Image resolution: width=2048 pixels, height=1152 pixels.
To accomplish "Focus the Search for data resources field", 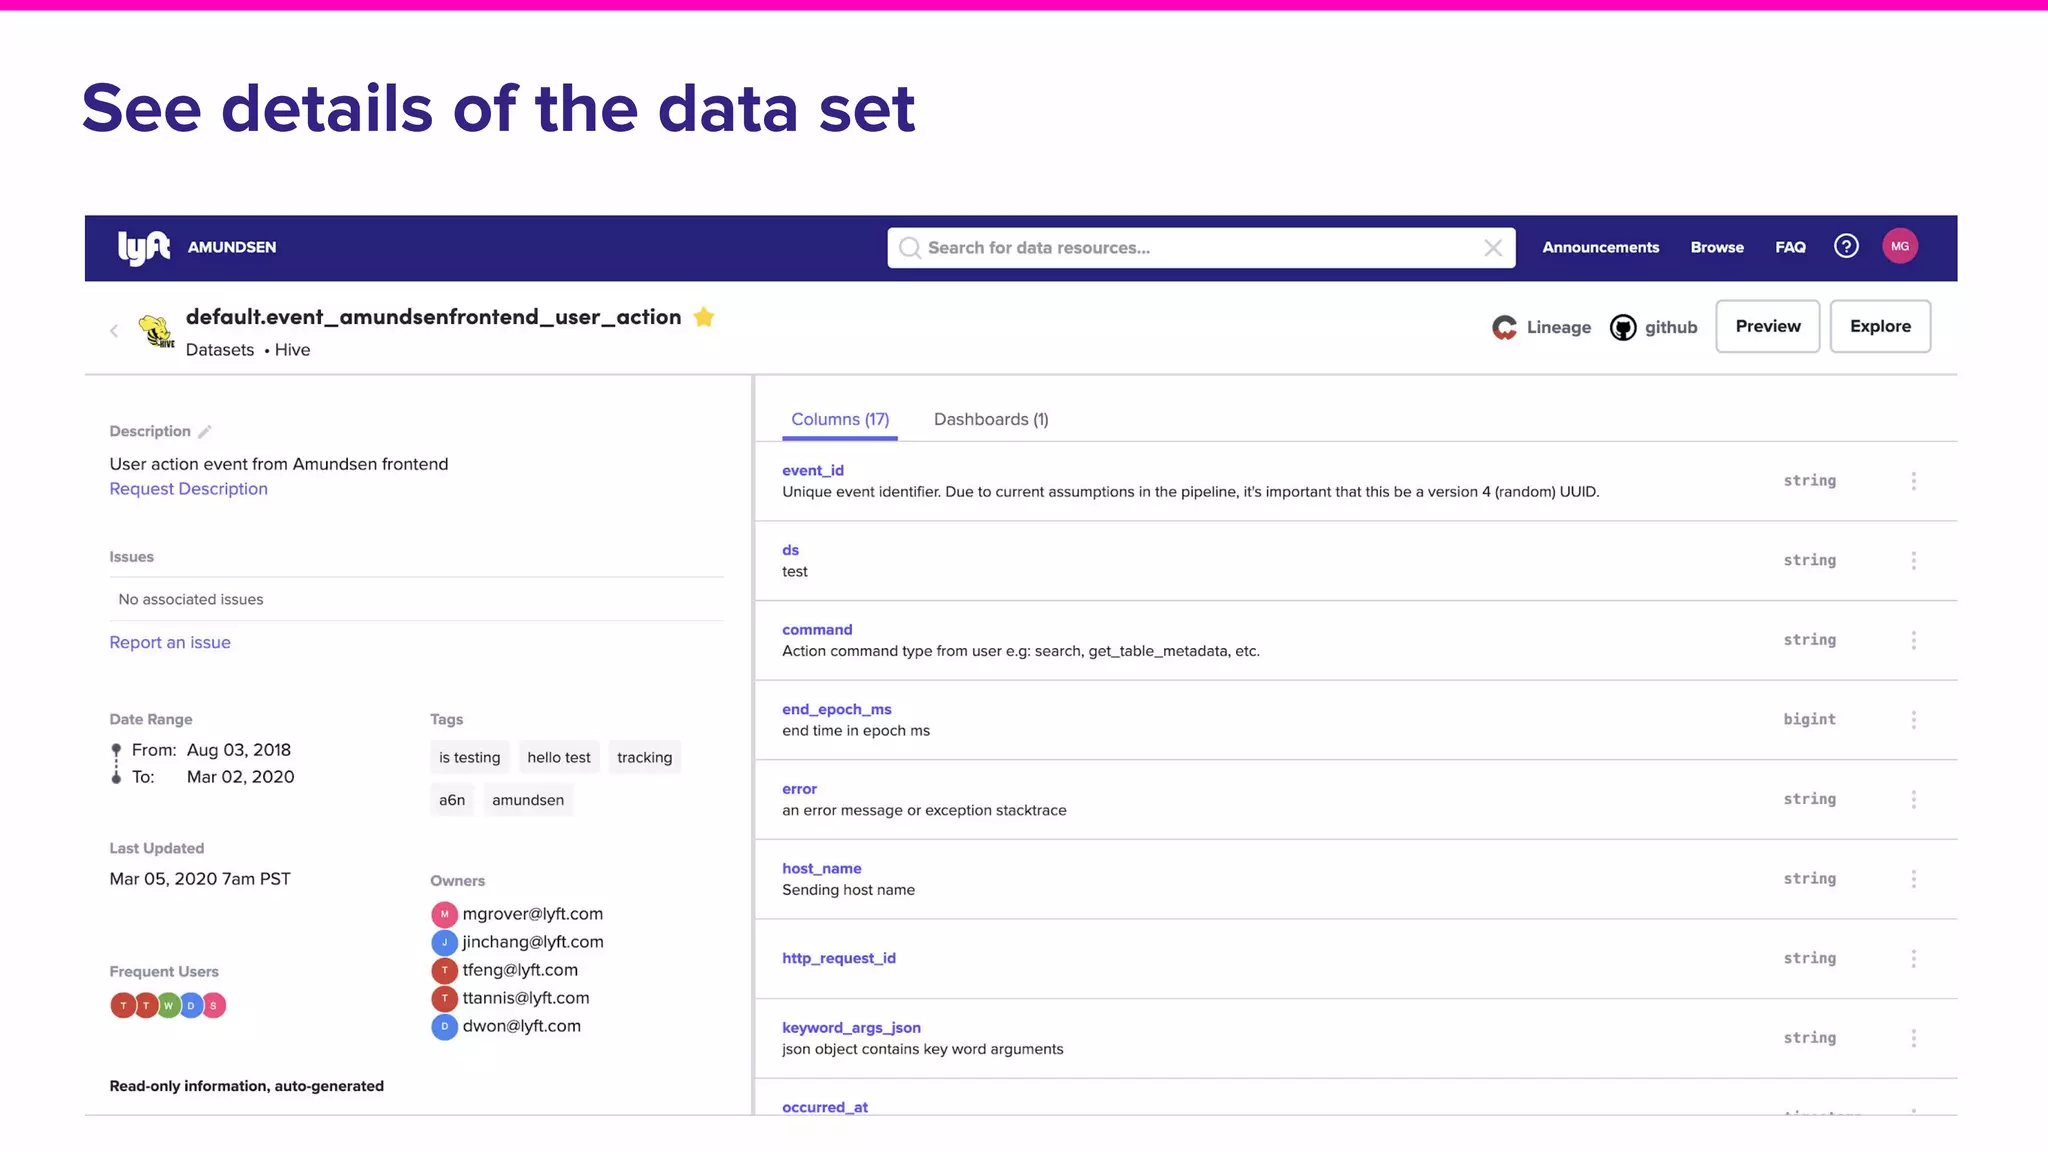I will tap(1200, 248).
